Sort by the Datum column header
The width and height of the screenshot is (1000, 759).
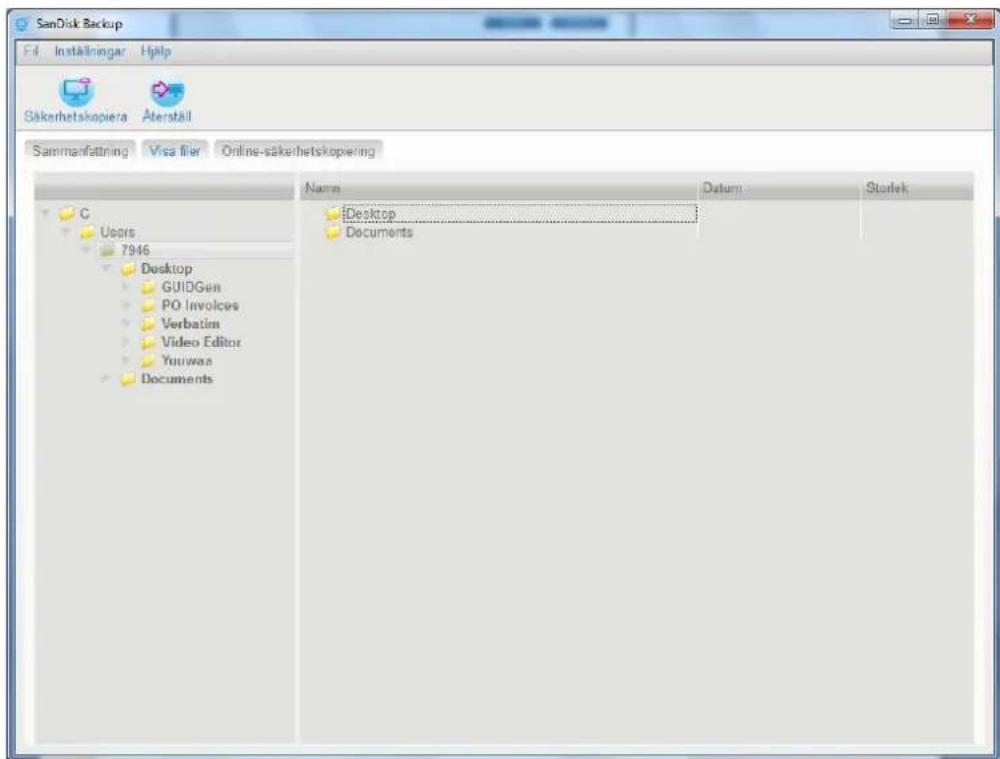point(778,188)
